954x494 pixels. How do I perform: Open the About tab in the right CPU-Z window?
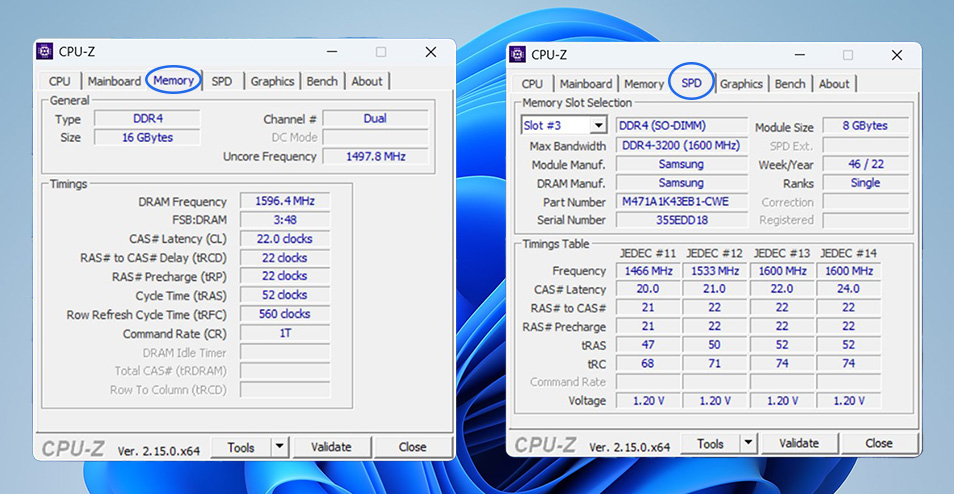pos(834,84)
